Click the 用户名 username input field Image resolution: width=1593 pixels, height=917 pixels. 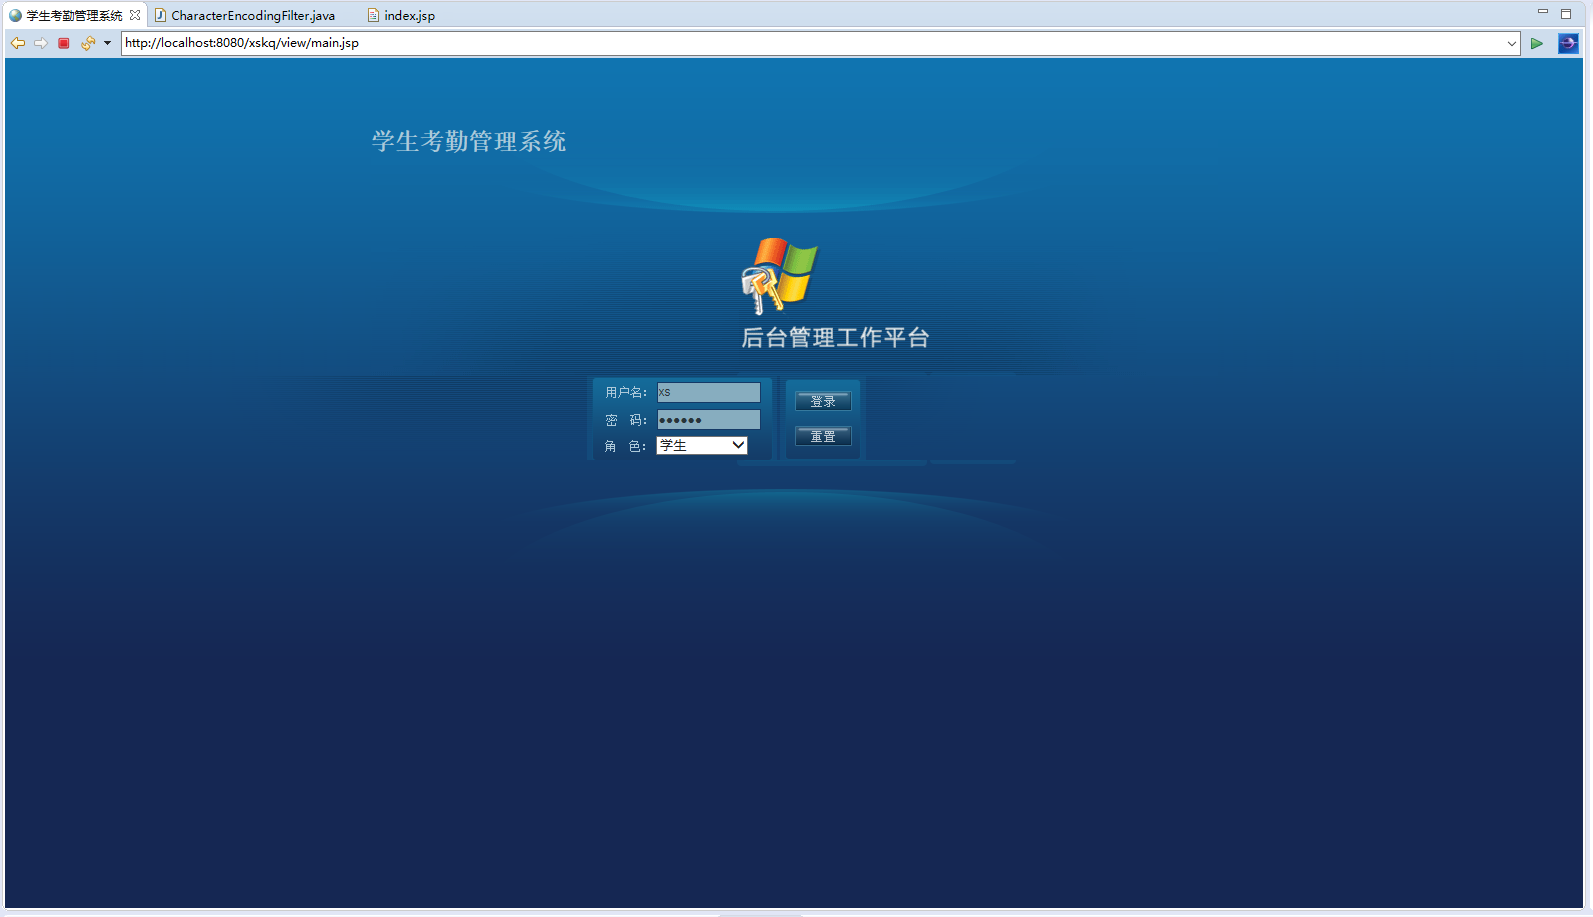[708, 392]
